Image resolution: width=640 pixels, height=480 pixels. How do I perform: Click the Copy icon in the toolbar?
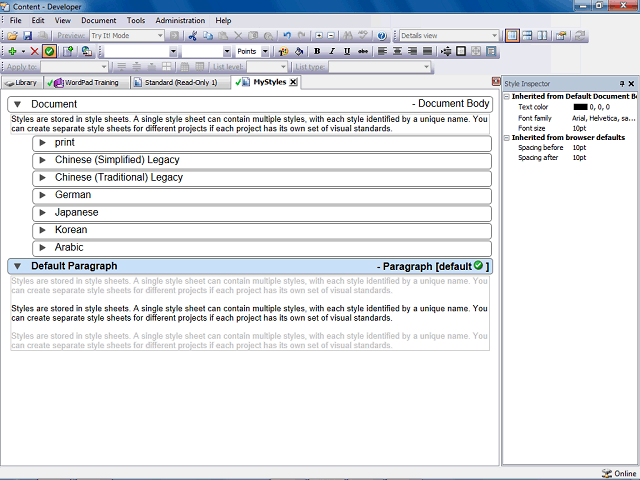(208, 36)
